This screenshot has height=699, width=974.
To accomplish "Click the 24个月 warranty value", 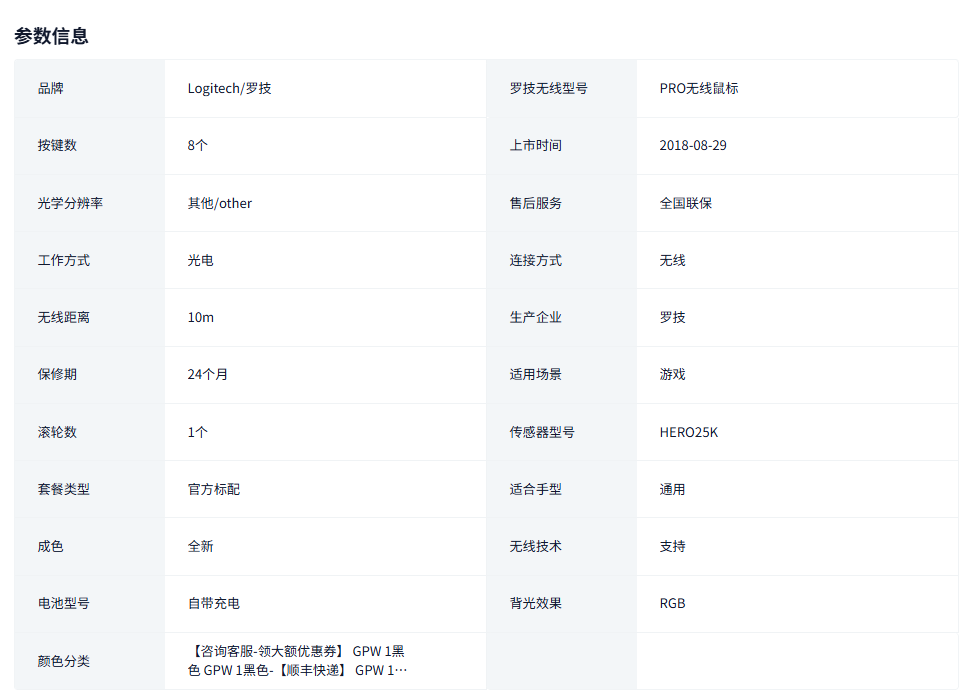I will click(x=207, y=374).
